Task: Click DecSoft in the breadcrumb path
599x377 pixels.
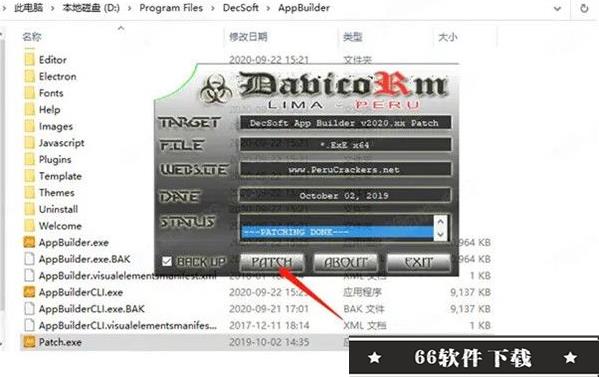Action: 241,8
